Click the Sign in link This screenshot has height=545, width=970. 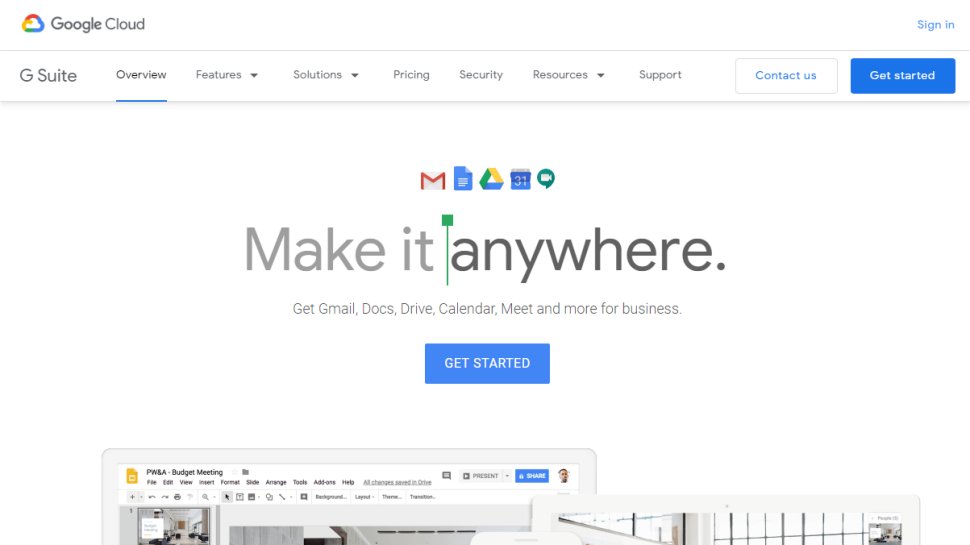935,25
